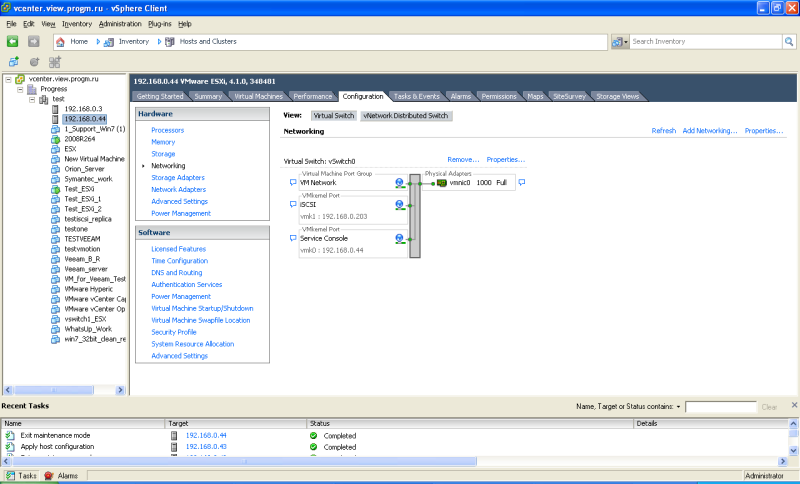
Task: Click the host icon next to 192.168.0.3
Action: (x=56, y=109)
